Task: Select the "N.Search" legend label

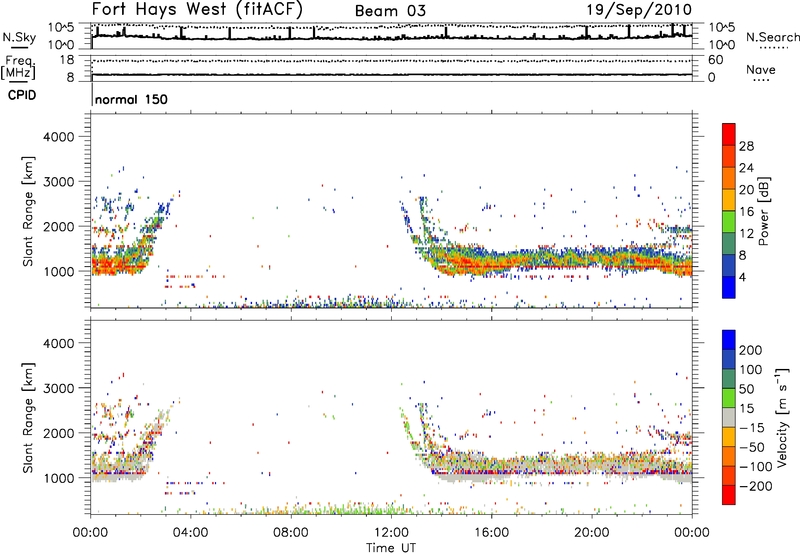Action: pos(772,37)
